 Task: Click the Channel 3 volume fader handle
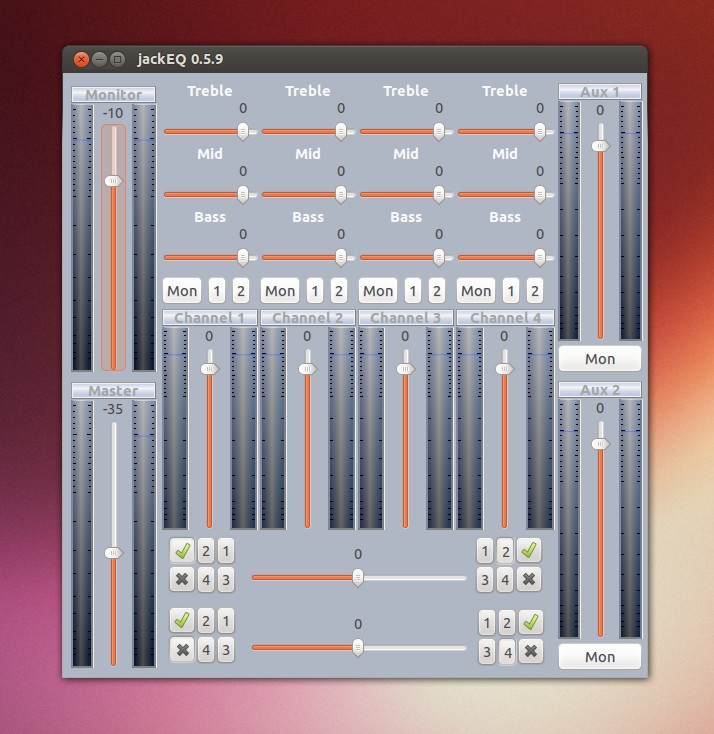405,369
